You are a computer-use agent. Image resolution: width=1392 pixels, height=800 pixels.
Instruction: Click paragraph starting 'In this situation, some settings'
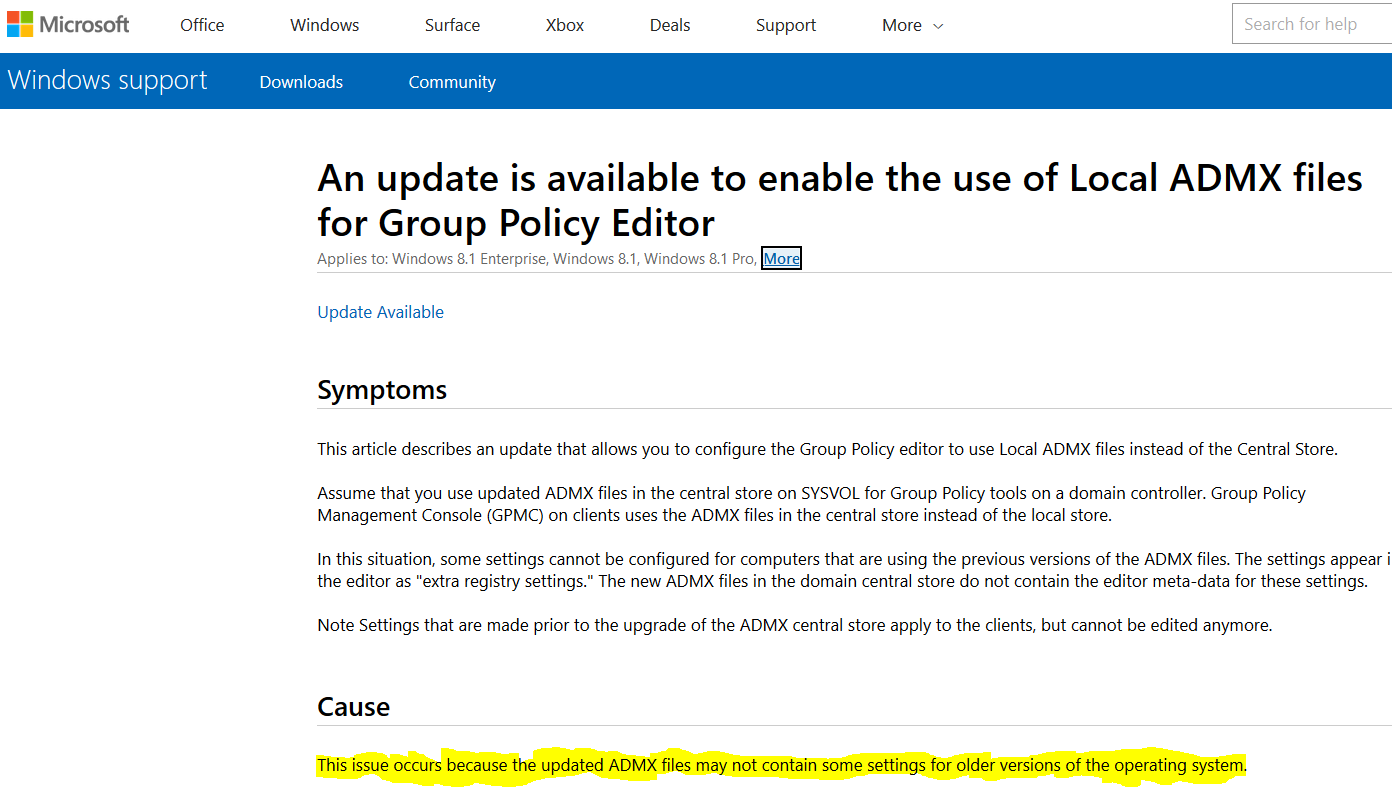[x=854, y=570]
